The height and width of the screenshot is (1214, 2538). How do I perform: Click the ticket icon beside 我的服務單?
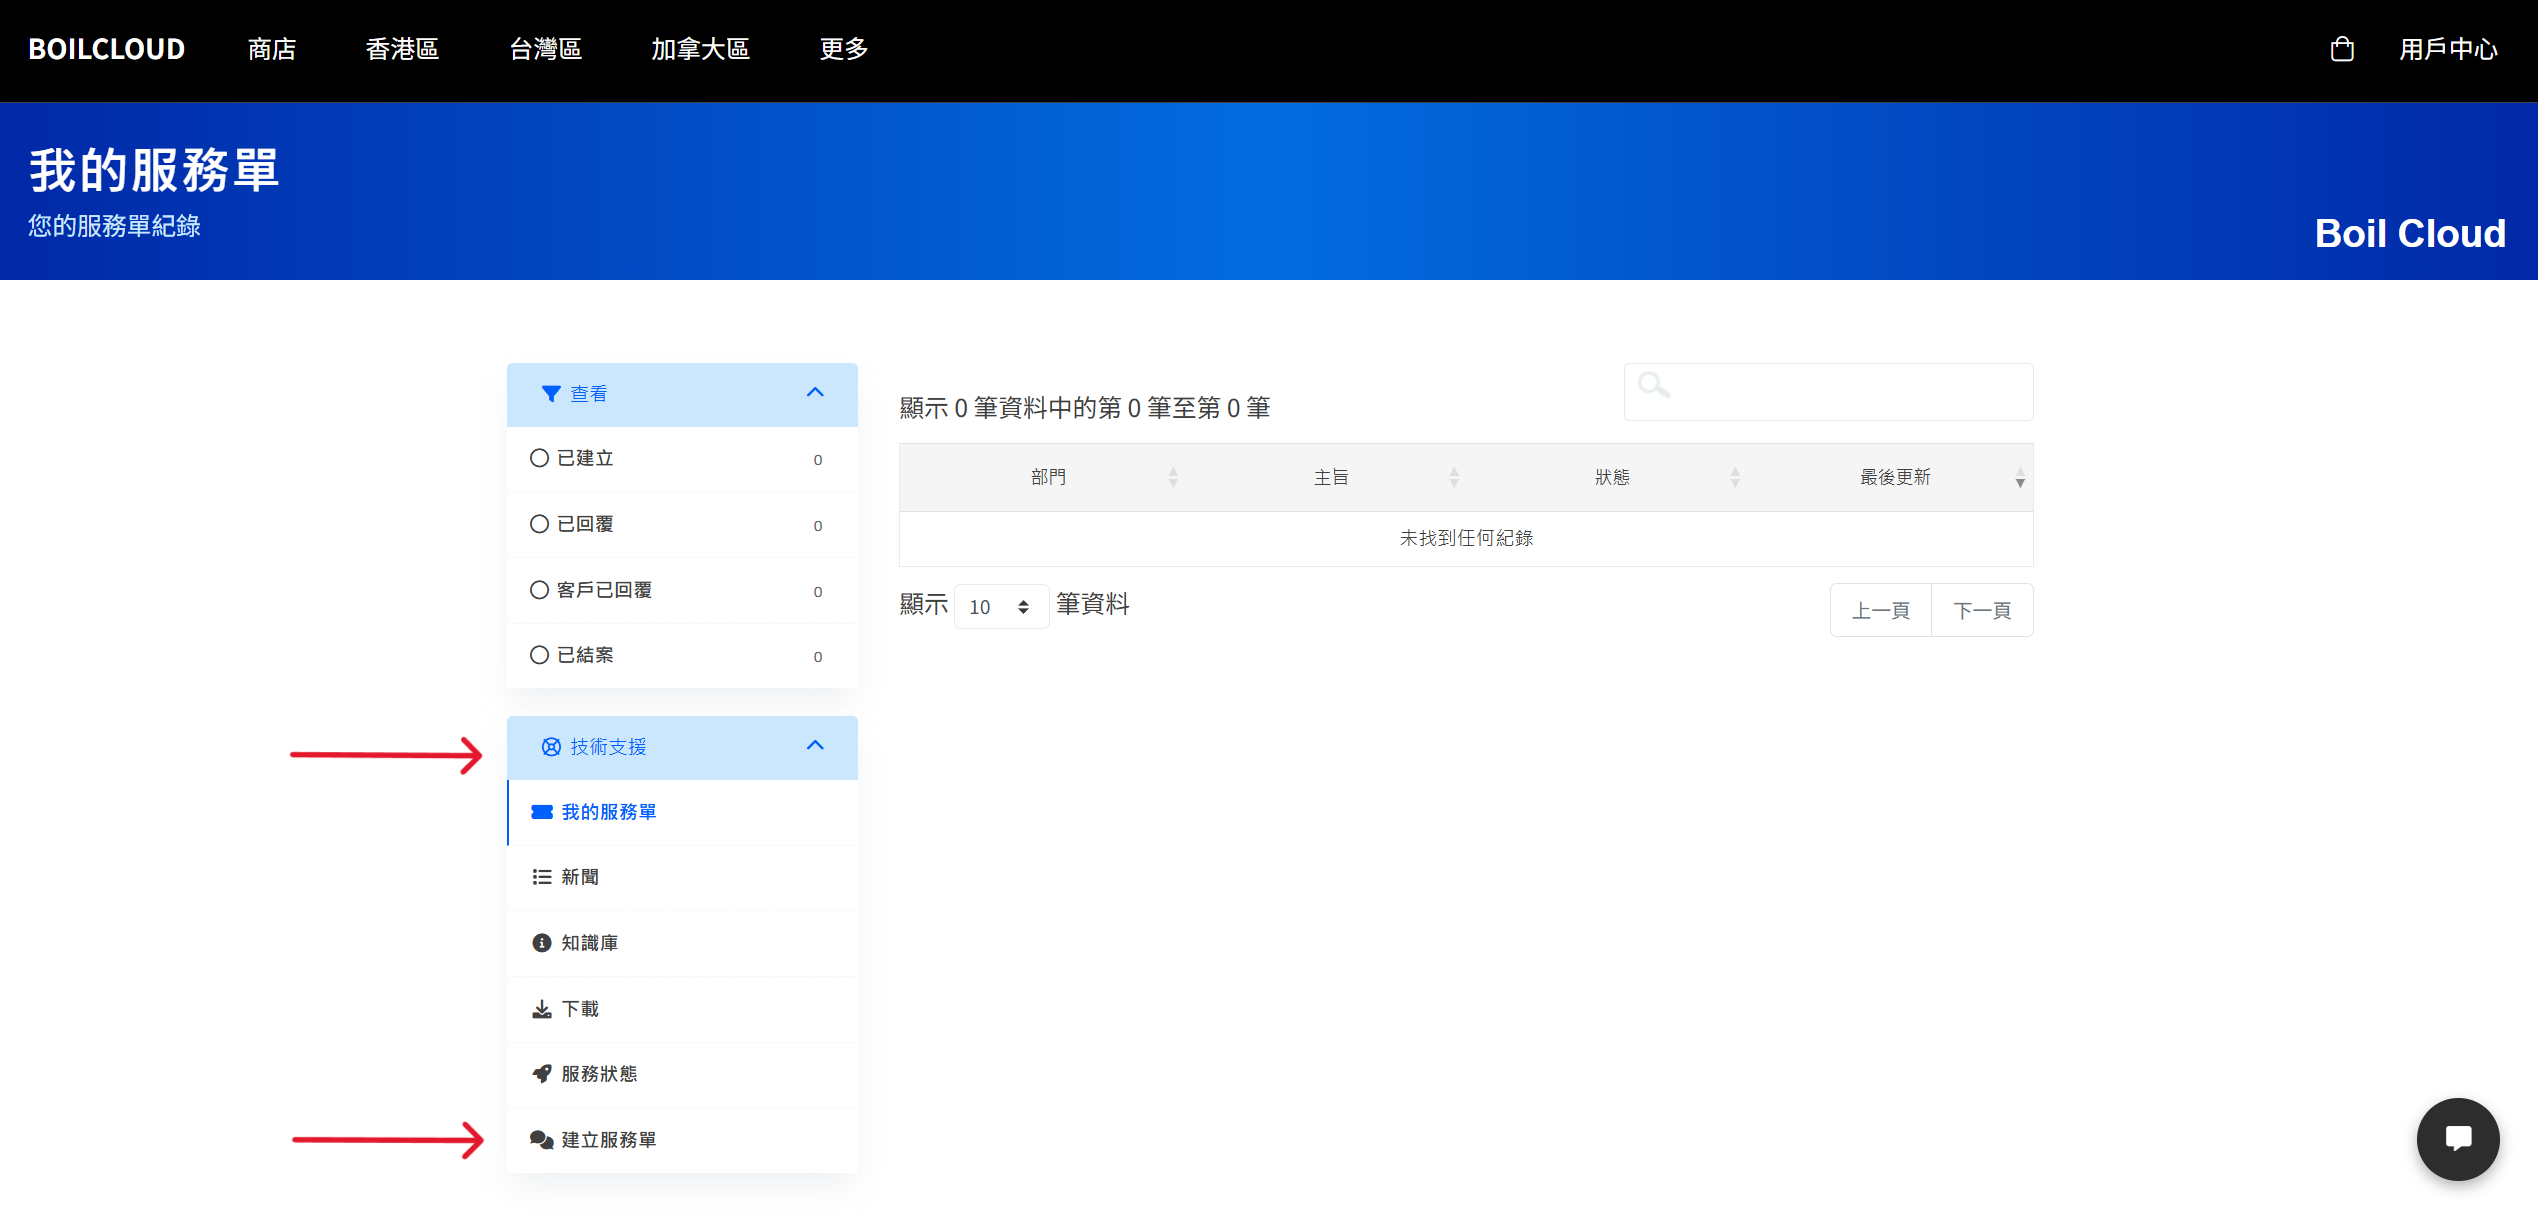(542, 812)
